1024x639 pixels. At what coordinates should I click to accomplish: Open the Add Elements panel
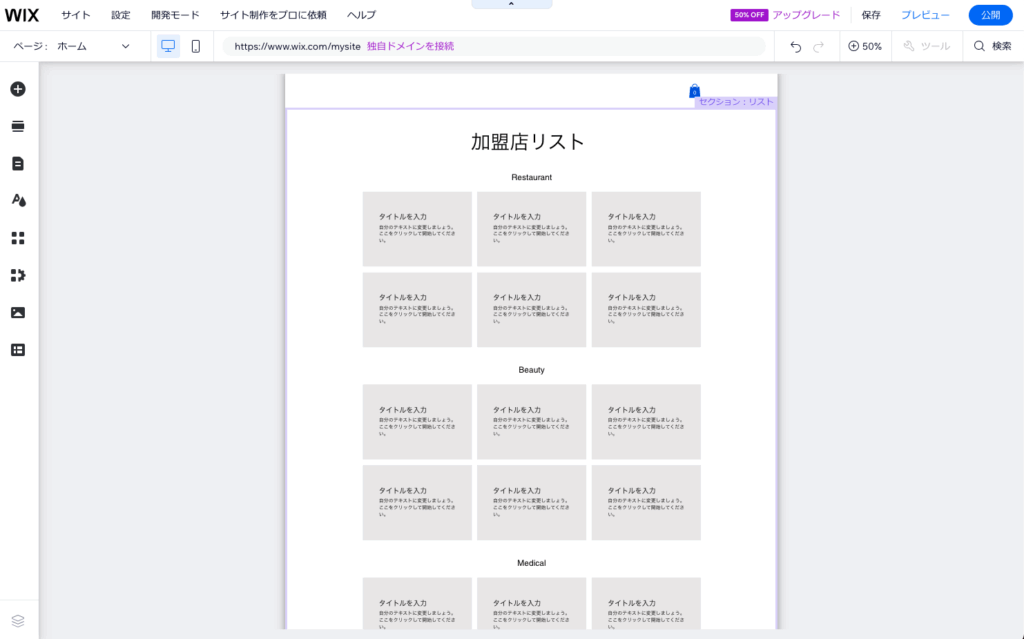click(x=18, y=89)
